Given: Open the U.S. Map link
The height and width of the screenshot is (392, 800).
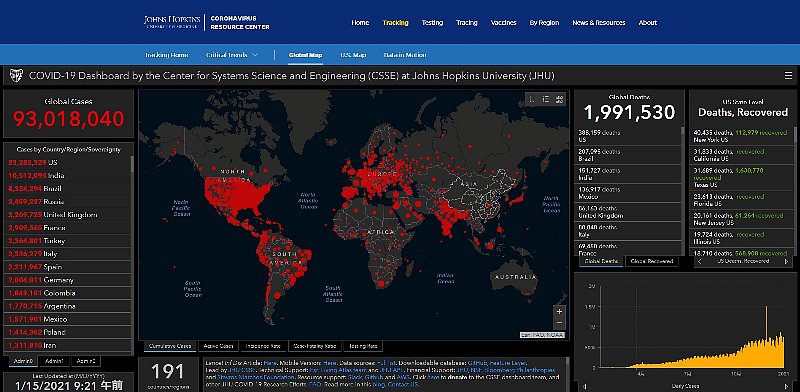Looking at the screenshot, I should [x=353, y=55].
